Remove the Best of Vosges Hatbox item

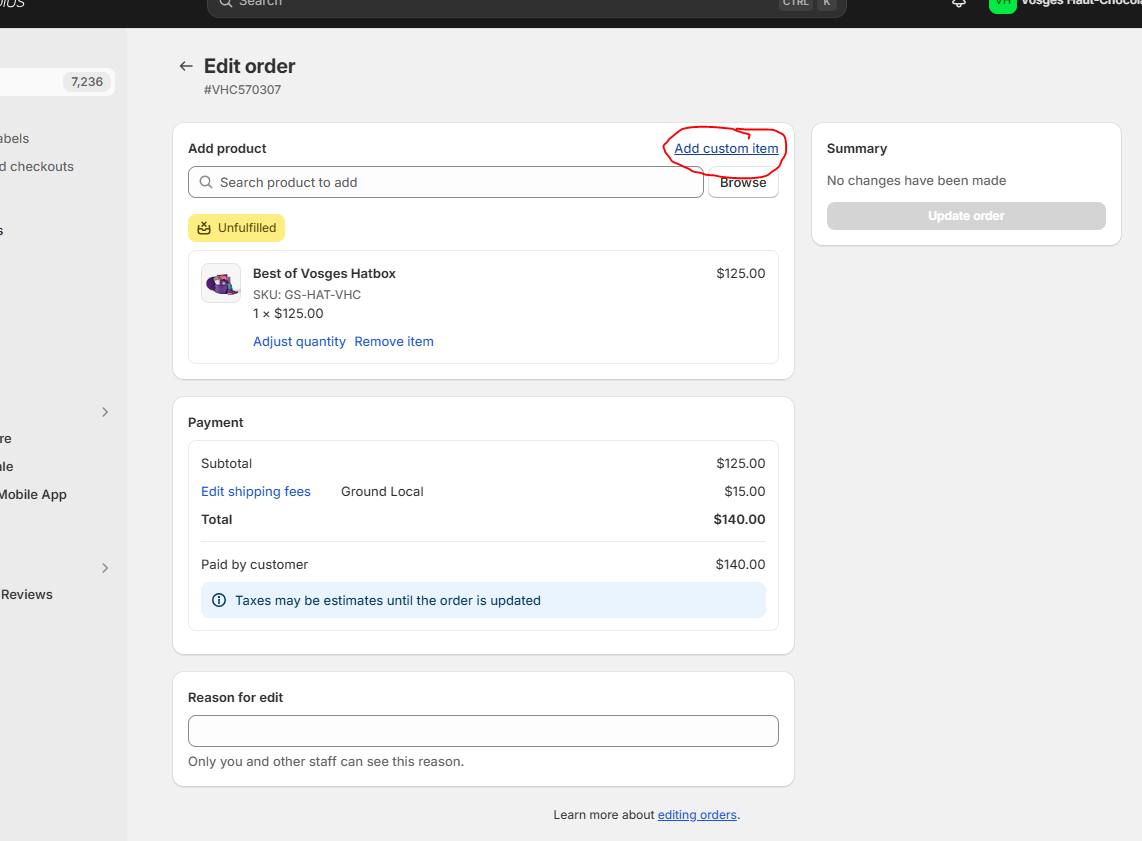click(393, 341)
